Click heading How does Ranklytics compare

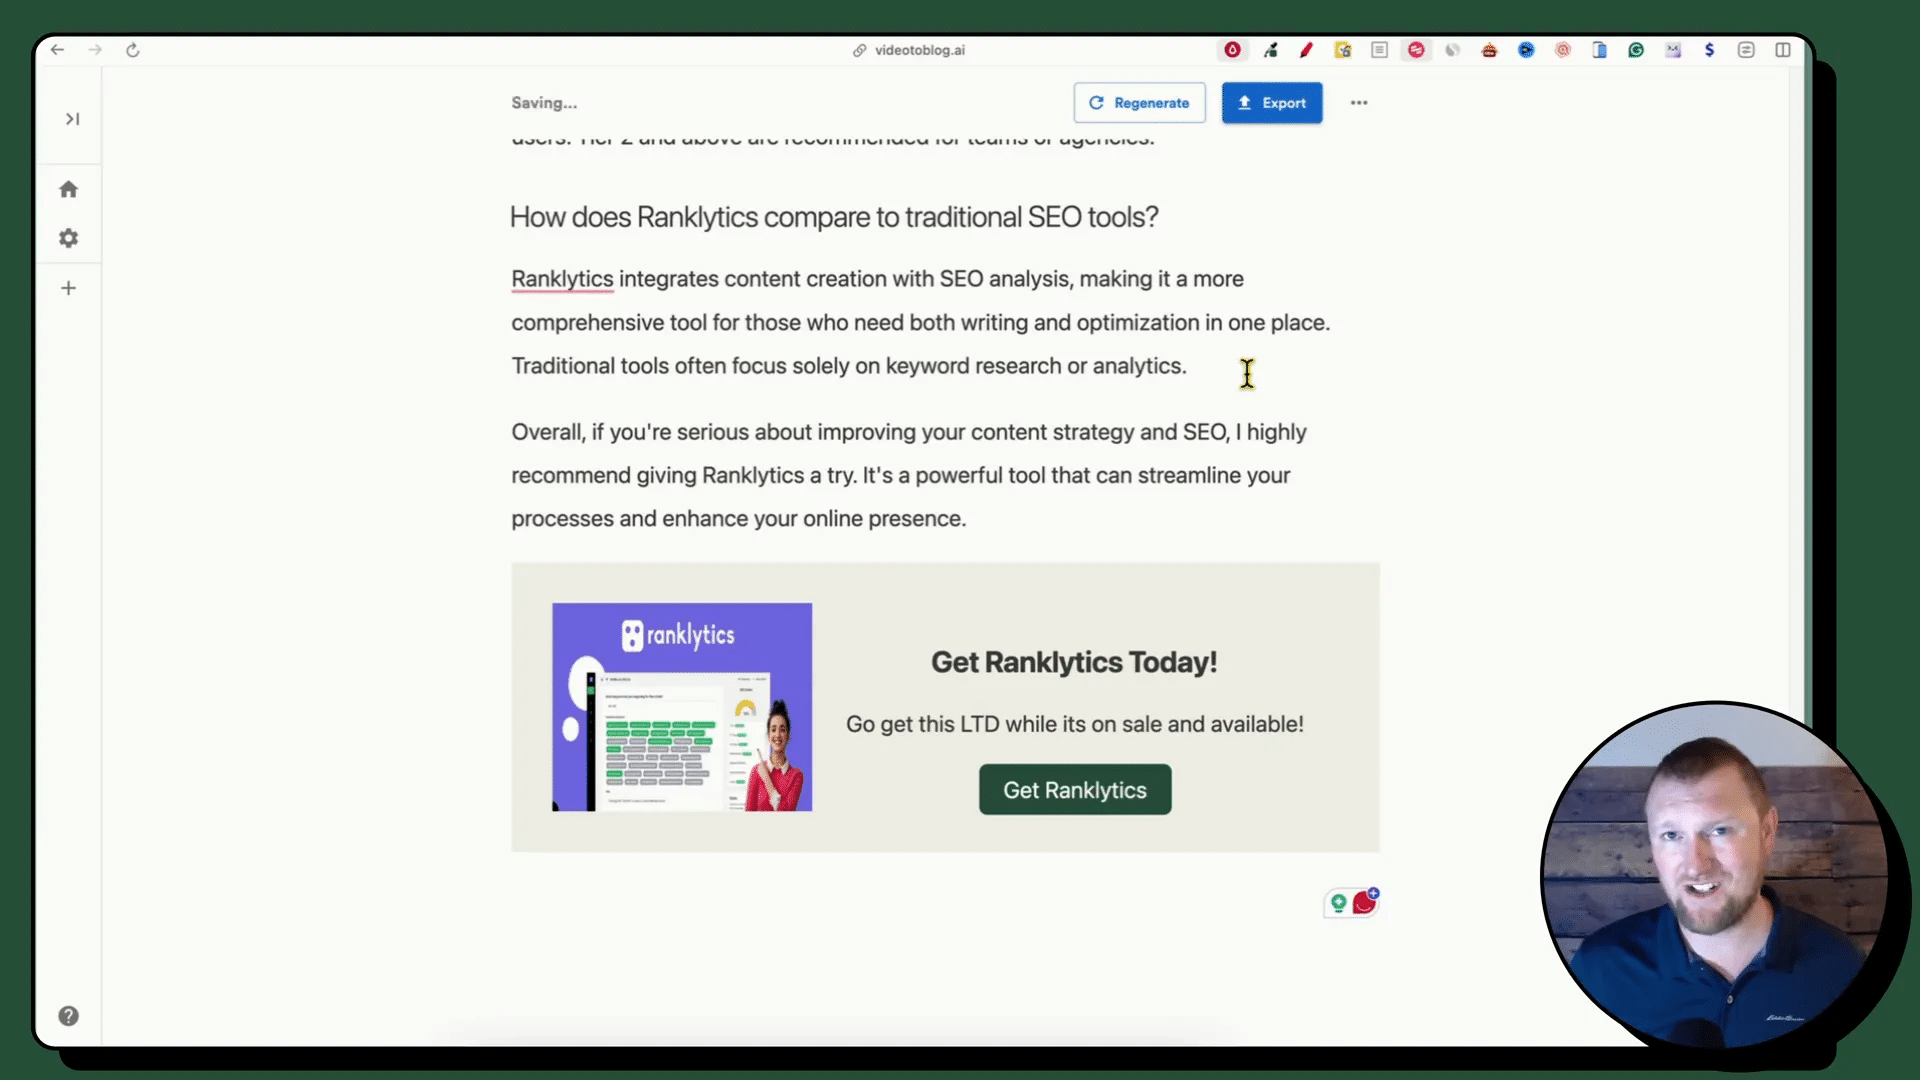point(834,217)
